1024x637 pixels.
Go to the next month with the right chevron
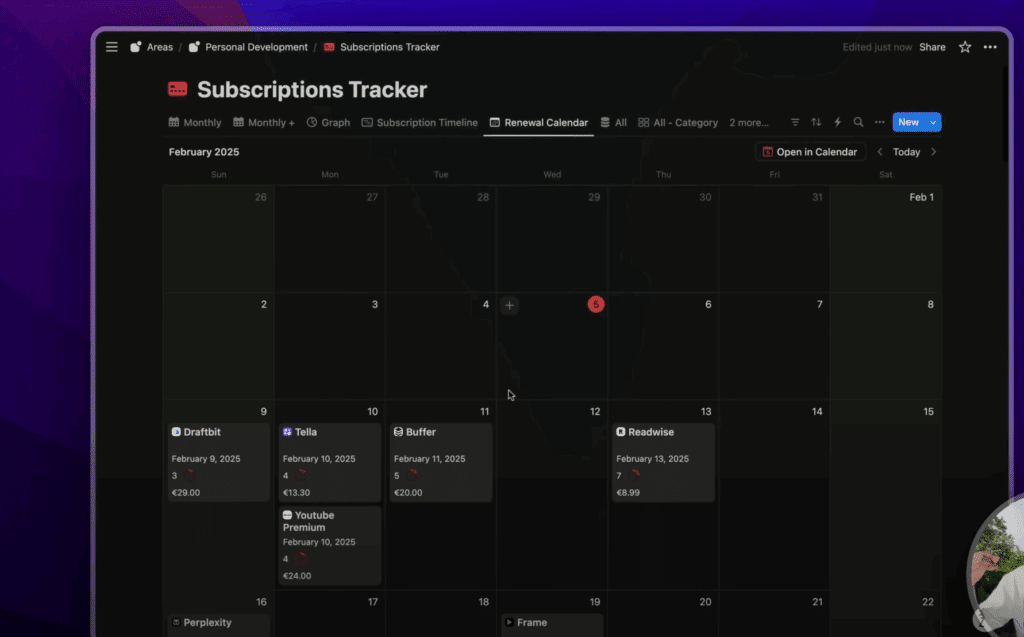tap(934, 152)
